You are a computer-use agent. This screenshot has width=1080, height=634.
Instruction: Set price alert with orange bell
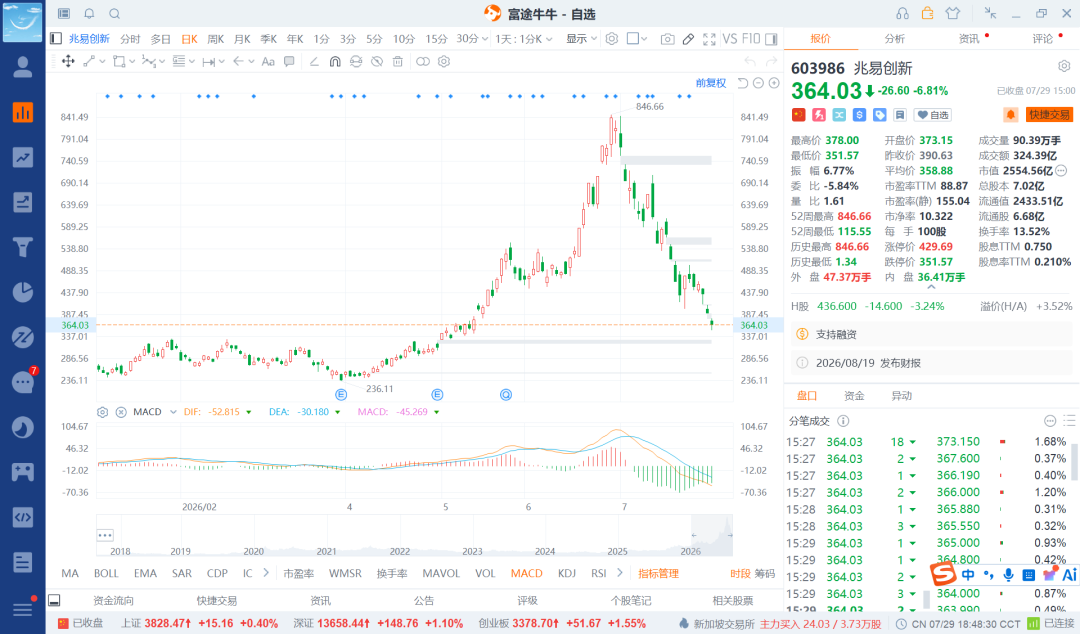point(1010,114)
